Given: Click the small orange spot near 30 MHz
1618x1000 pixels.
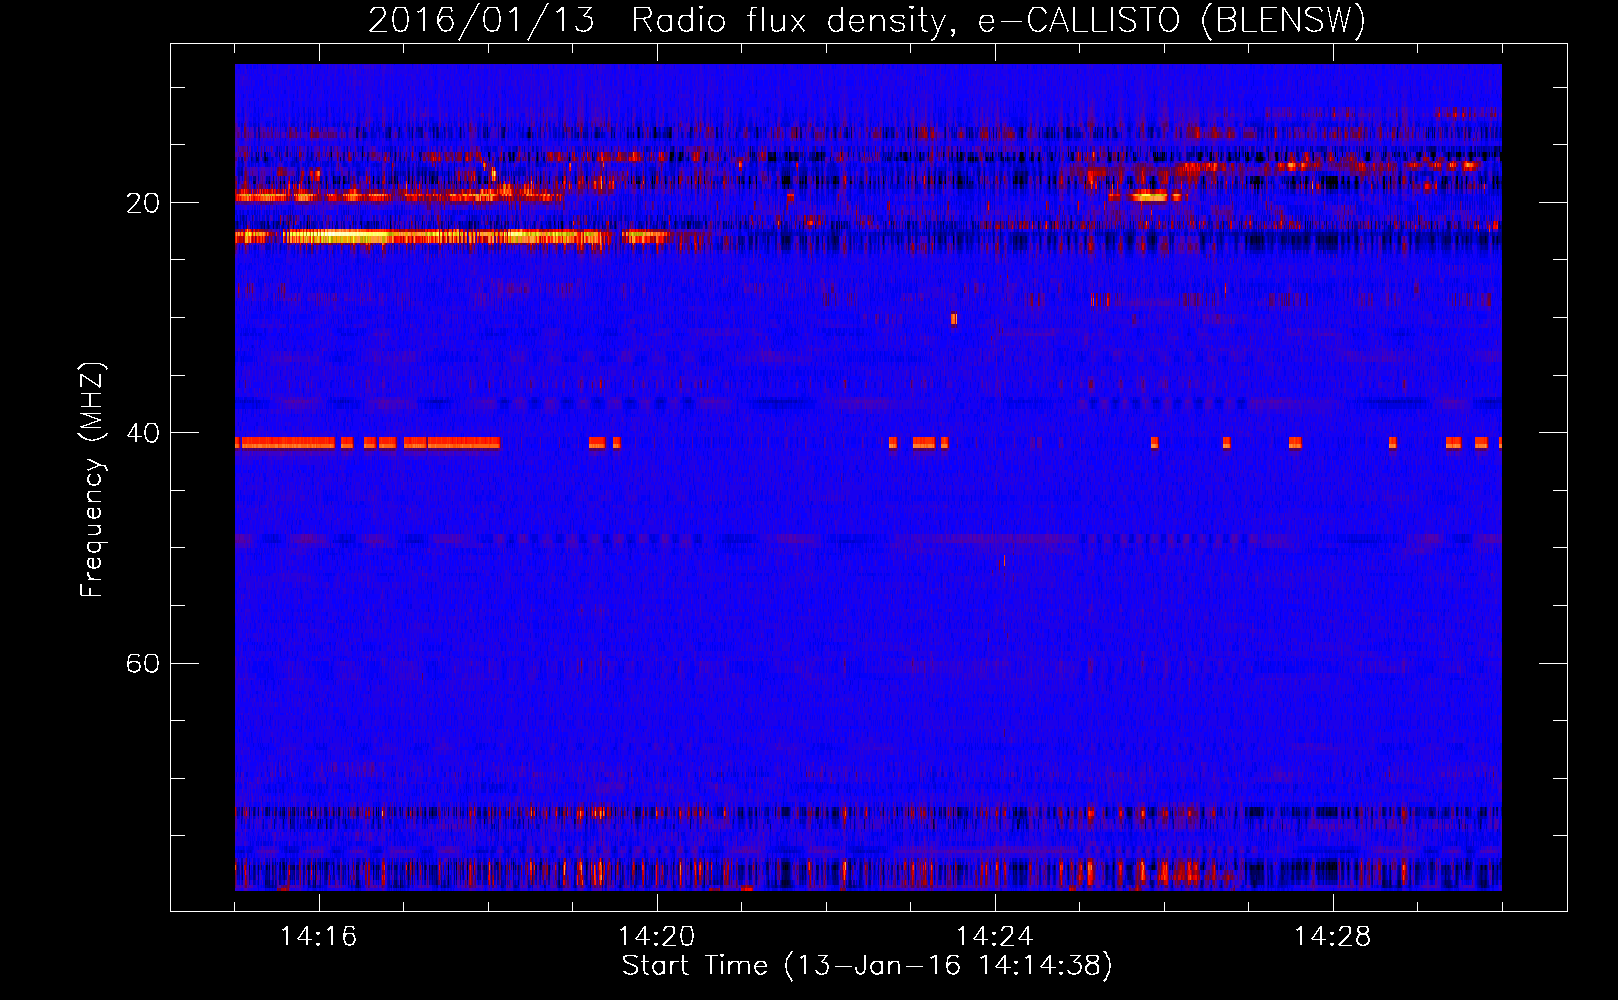Looking at the screenshot, I should pos(954,319).
